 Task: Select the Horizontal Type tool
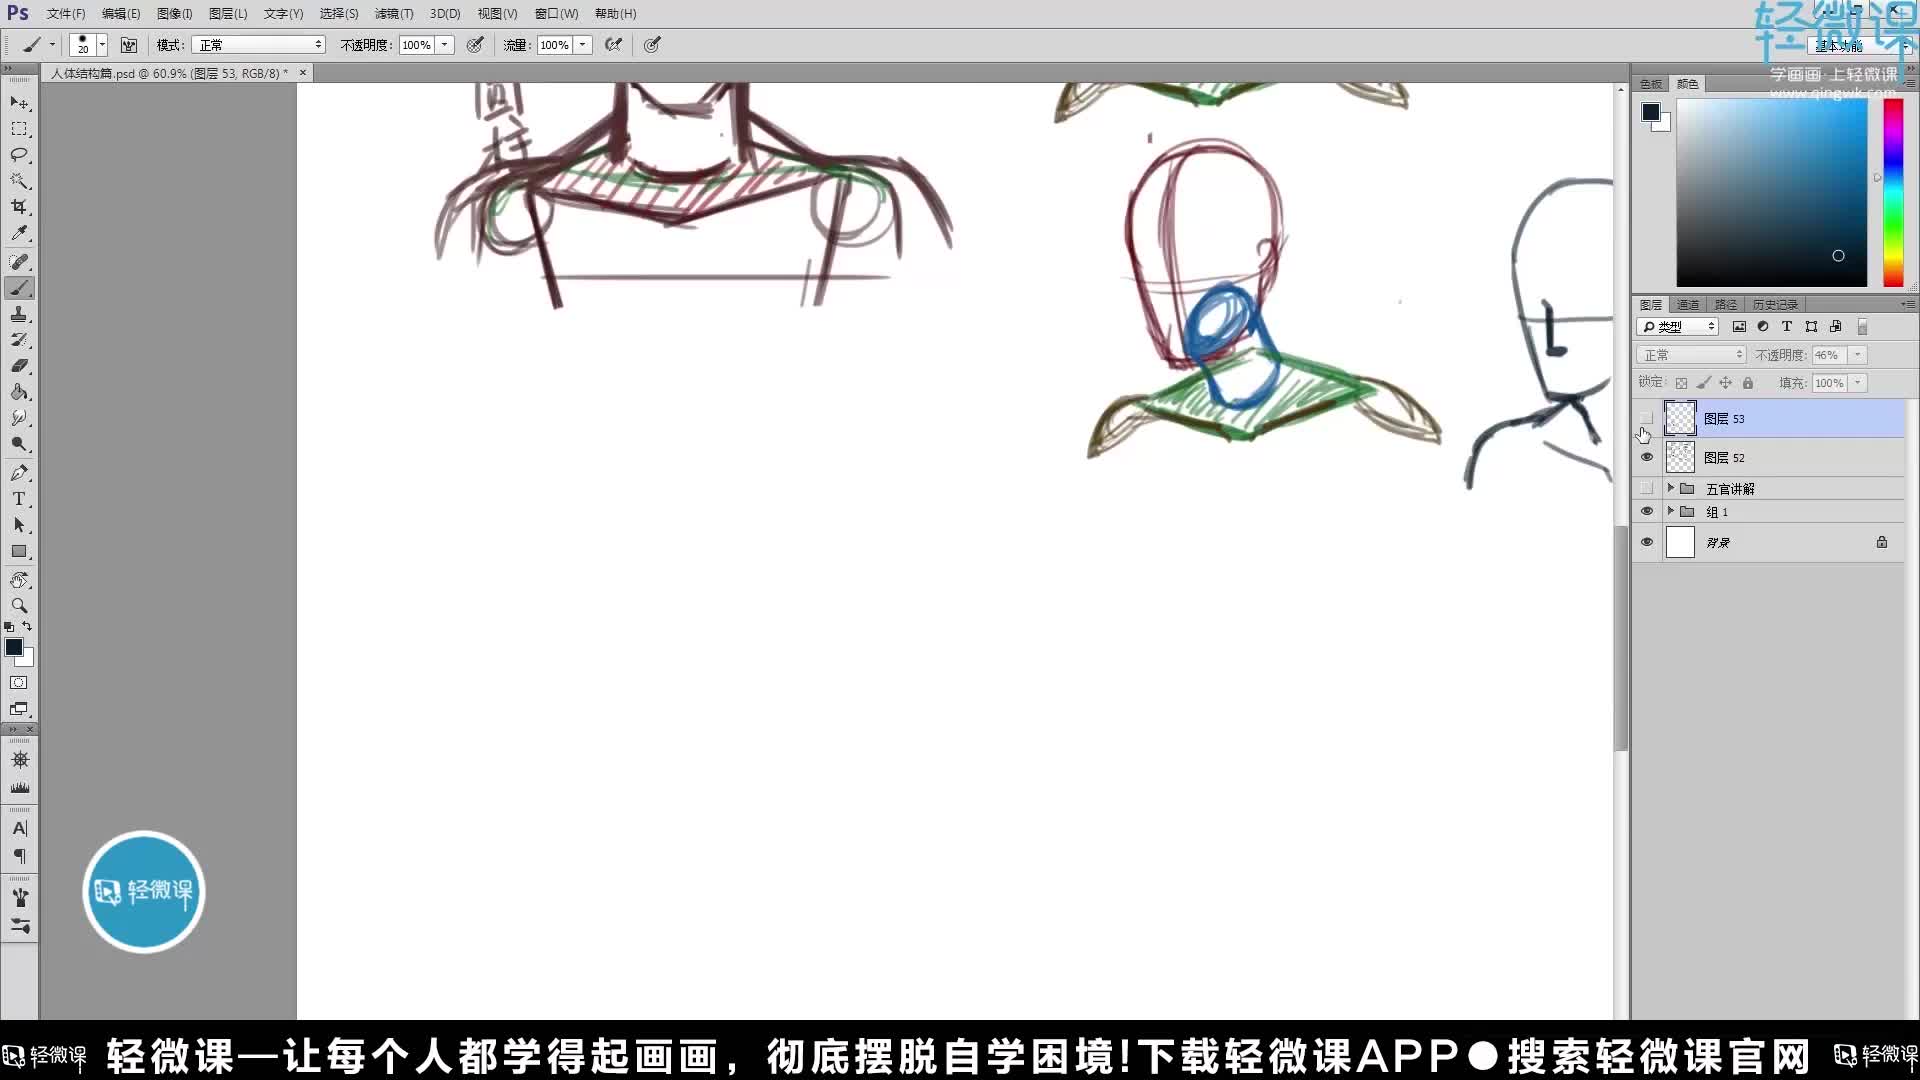[19, 499]
